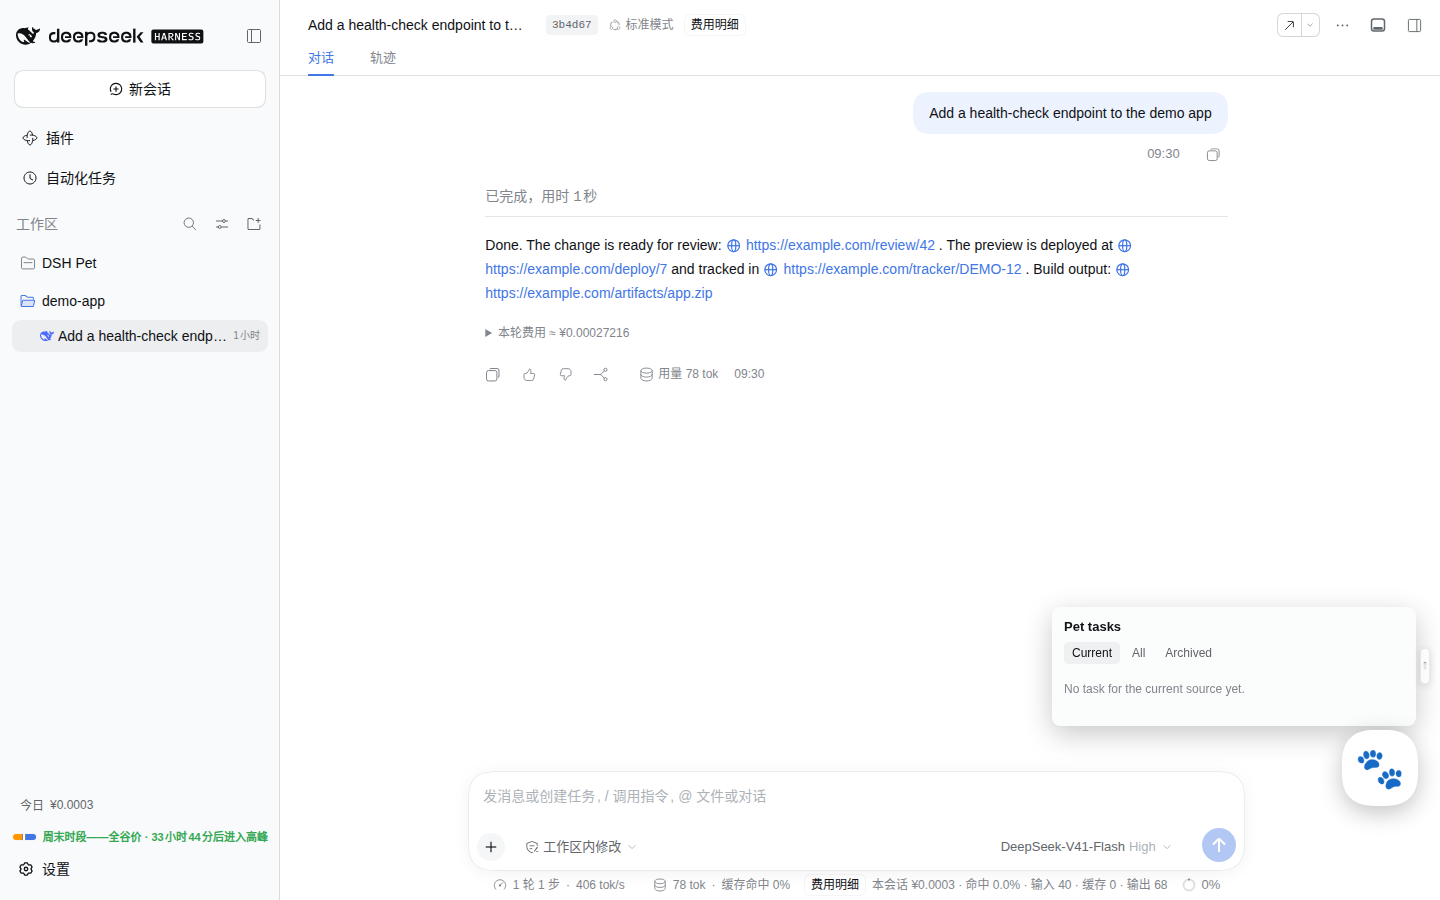Image resolution: width=1440 pixels, height=900 pixels.
Task: Open the artifacts/app.zip link
Action: point(599,293)
